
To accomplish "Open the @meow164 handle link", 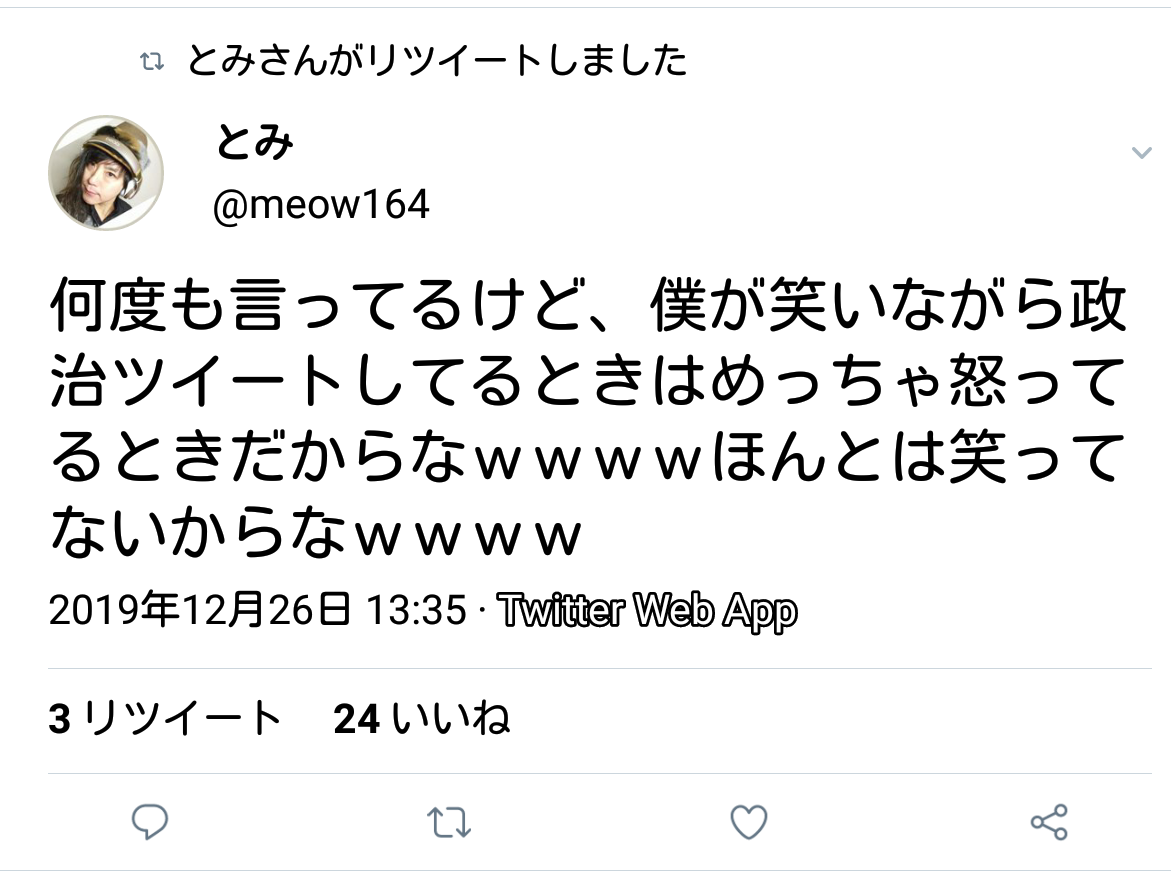I will pyautogui.click(x=321, y=204).
